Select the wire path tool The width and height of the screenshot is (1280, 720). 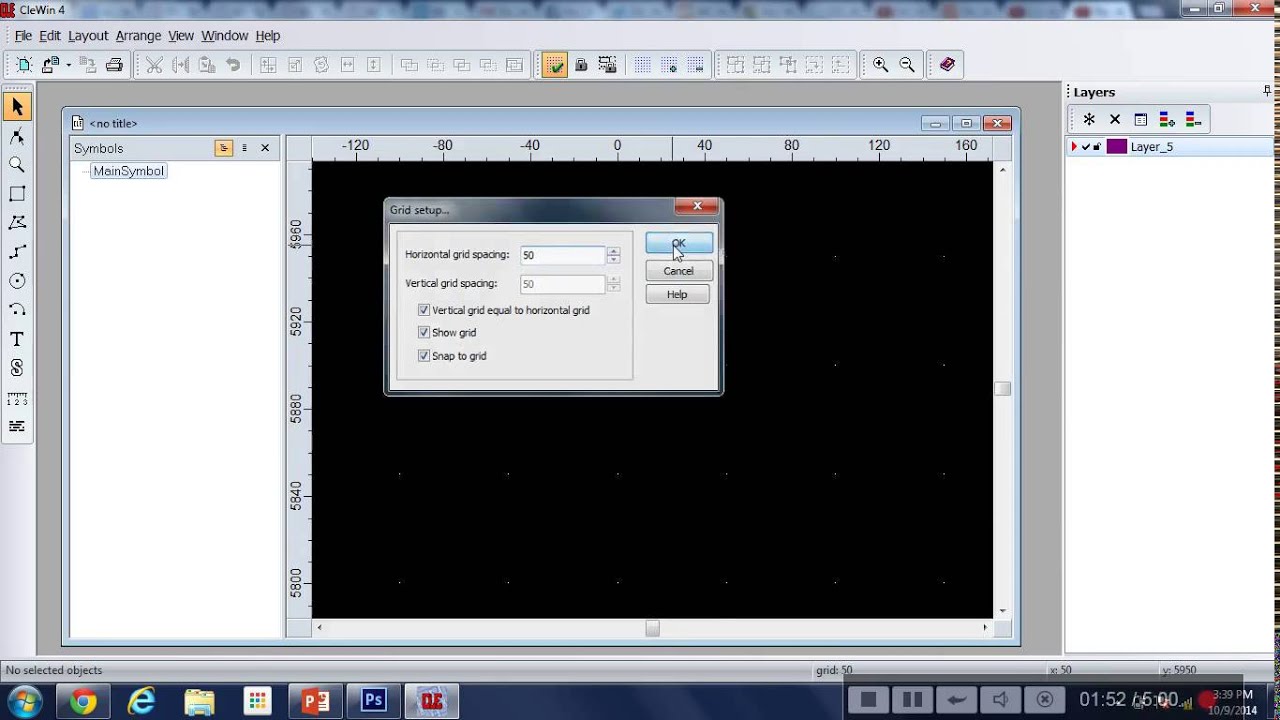tap(16, 252)
